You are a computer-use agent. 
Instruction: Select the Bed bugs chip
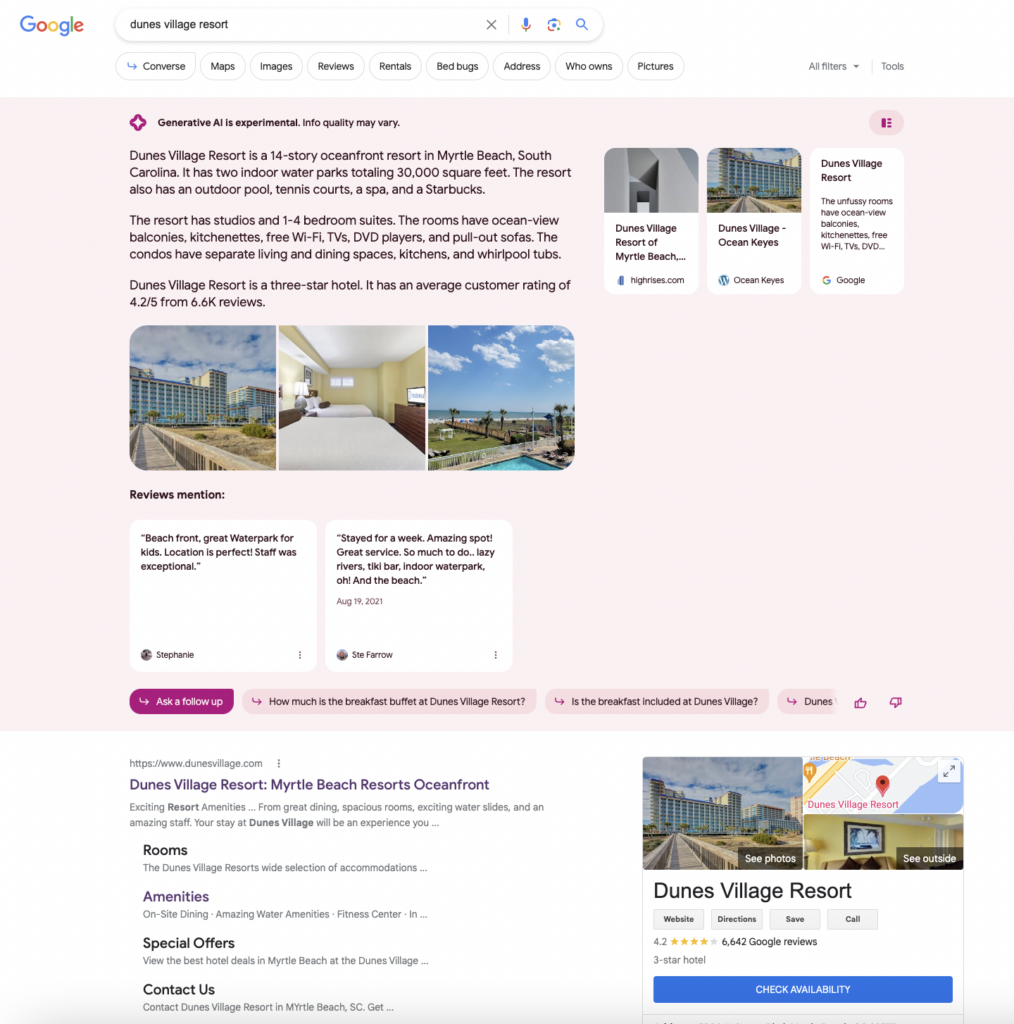(x=457, y=67)
